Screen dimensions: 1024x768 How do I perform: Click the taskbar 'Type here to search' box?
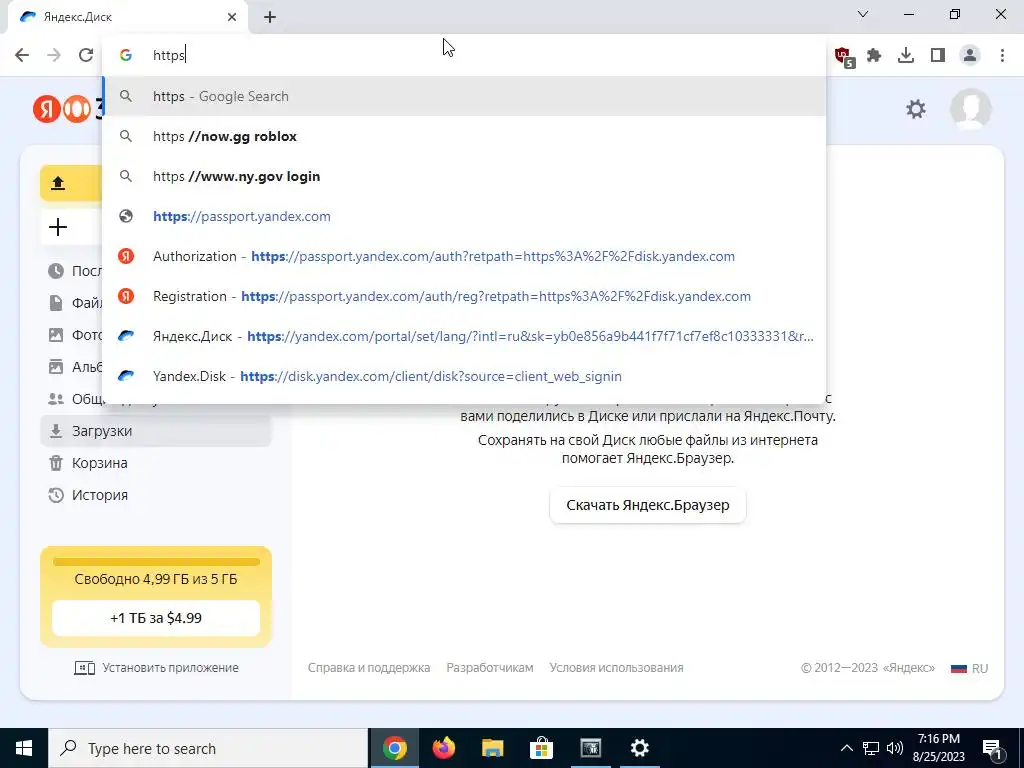[208, 748]
